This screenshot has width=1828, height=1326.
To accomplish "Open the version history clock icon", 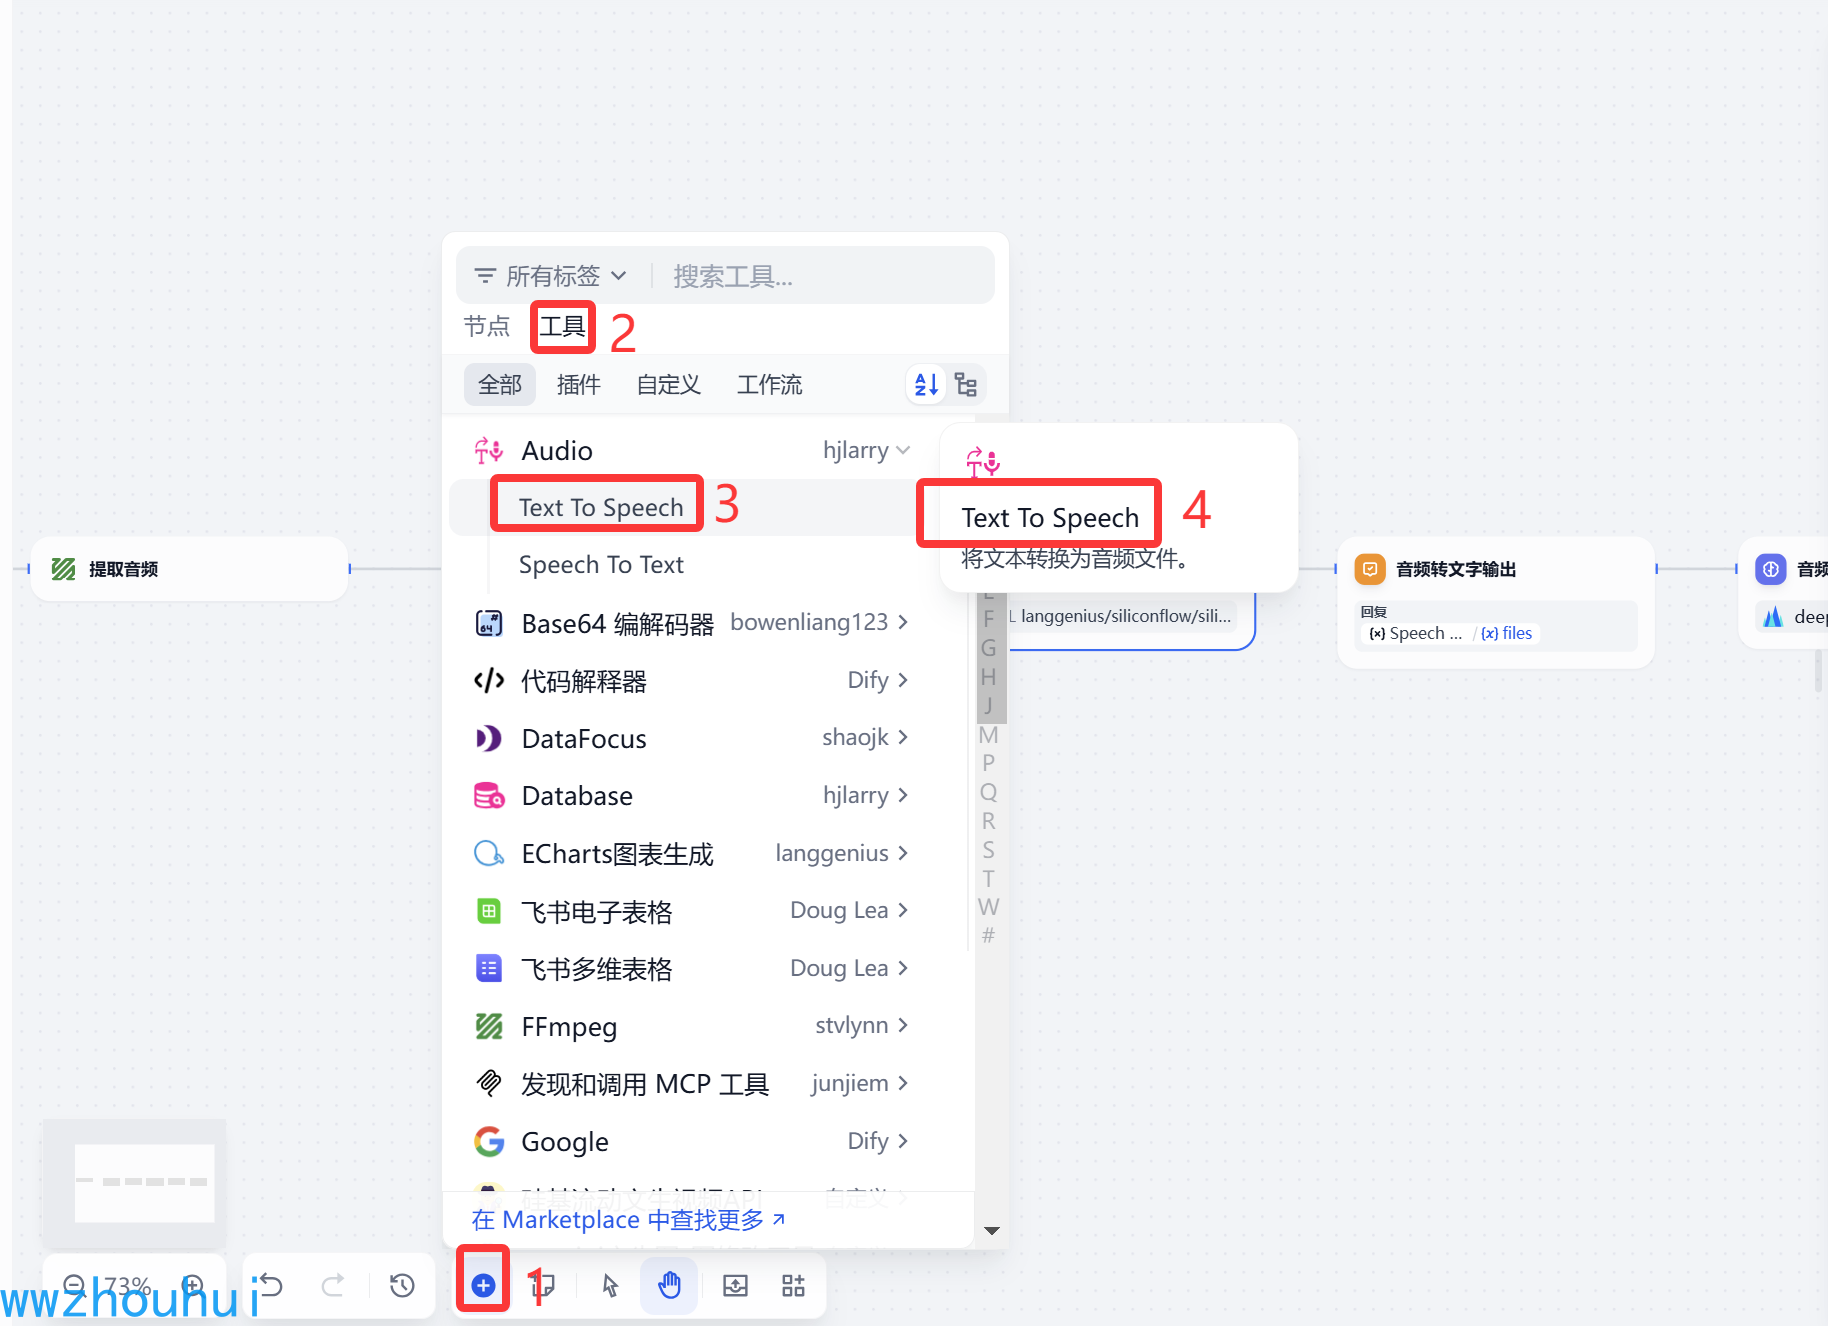I will 402,1285.
